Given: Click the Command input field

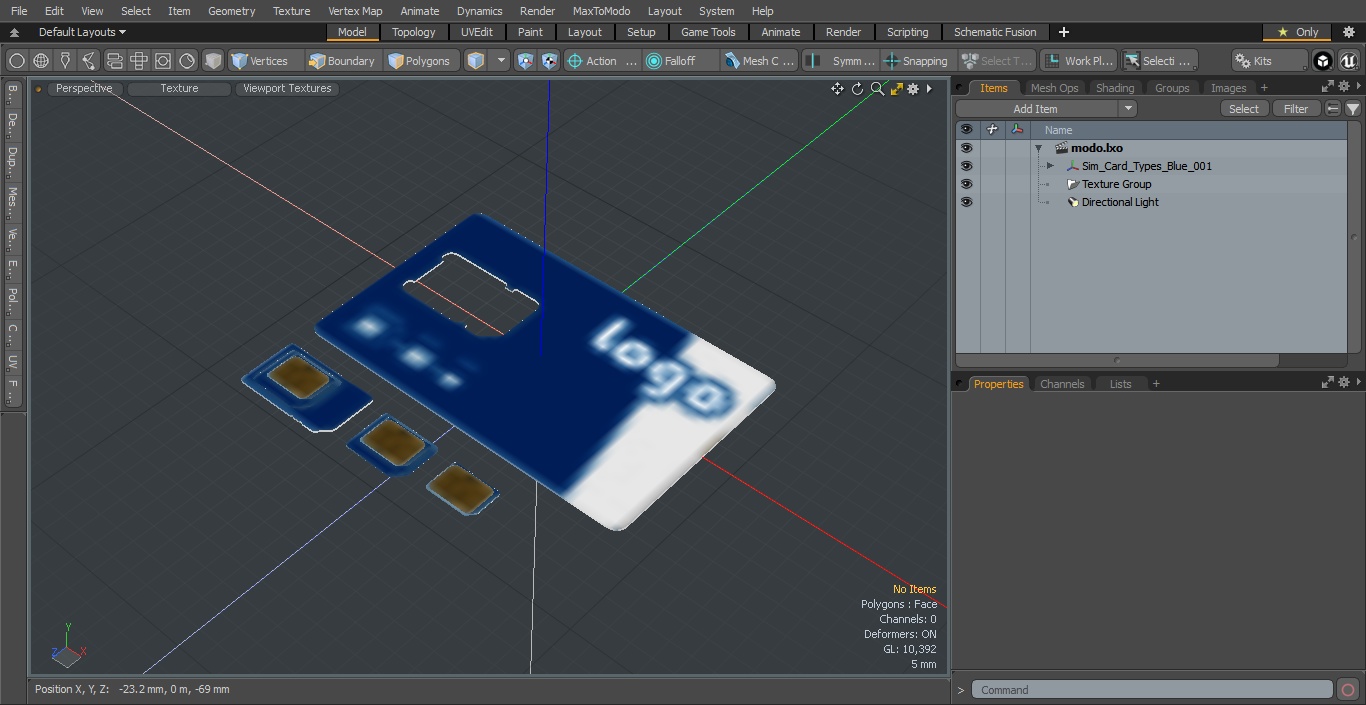Looking at the screenshot, I should coord(1152,690).
